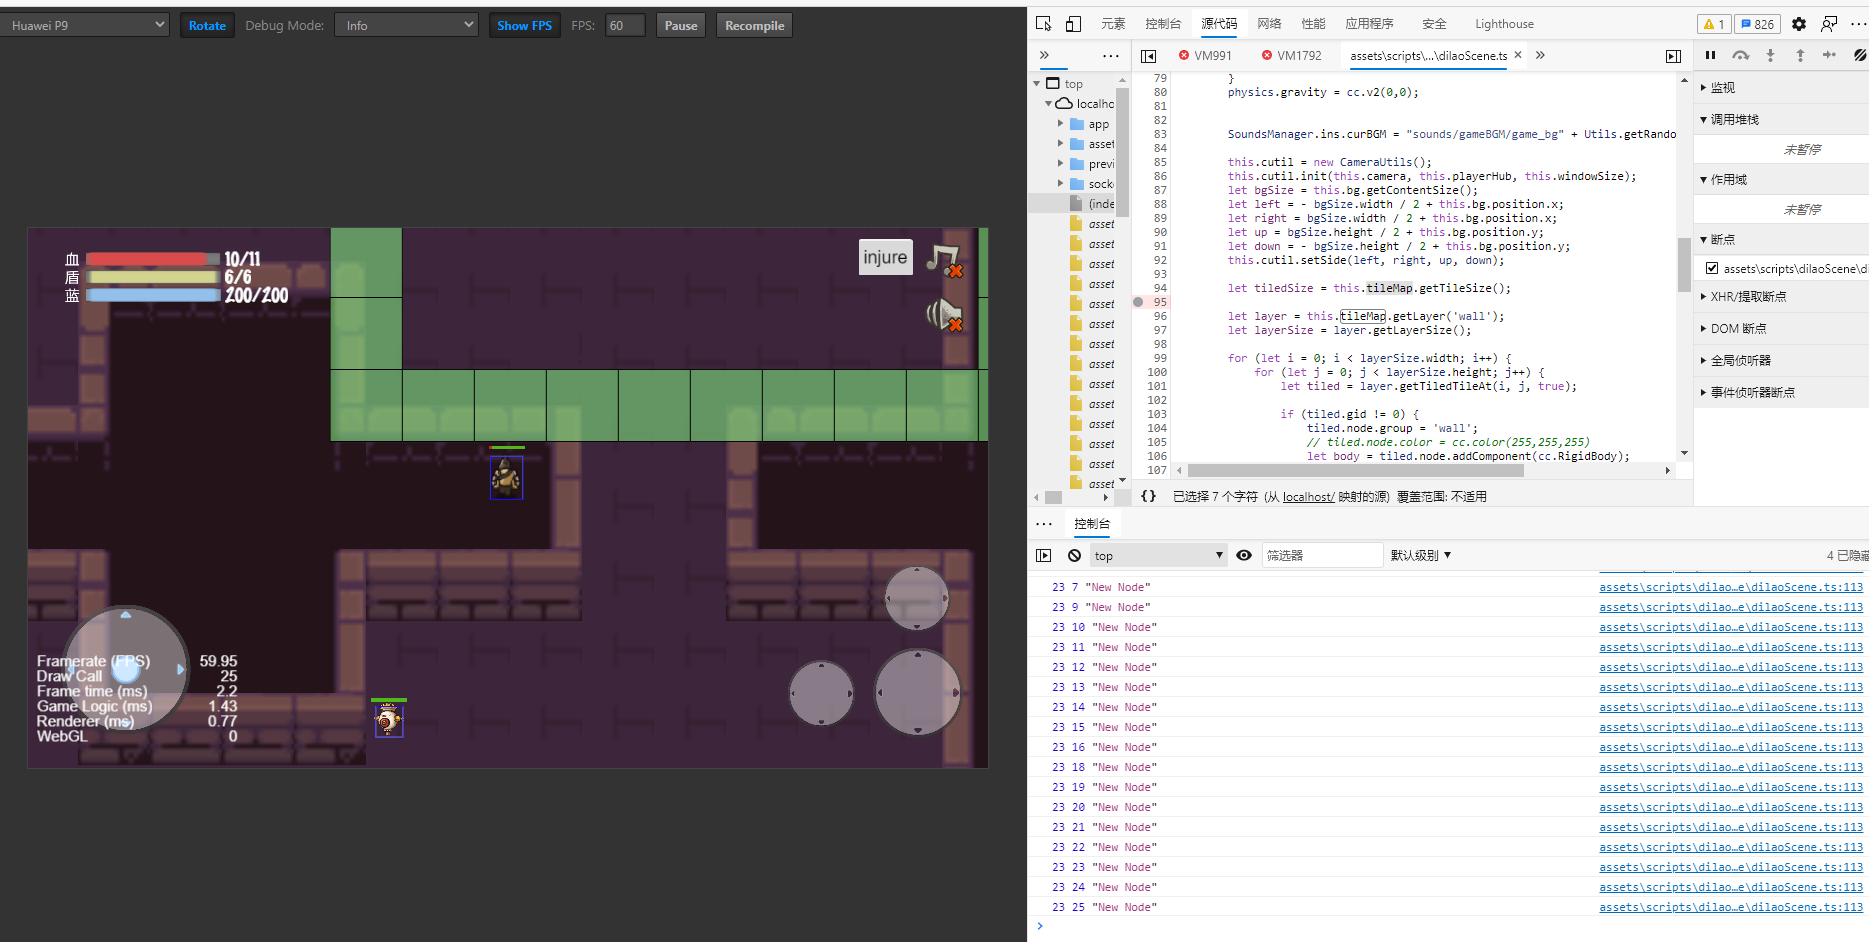Open the Debug Mode Info dropdown
The width and height of the screenshot is (1869, 942).
coord(406,25)
